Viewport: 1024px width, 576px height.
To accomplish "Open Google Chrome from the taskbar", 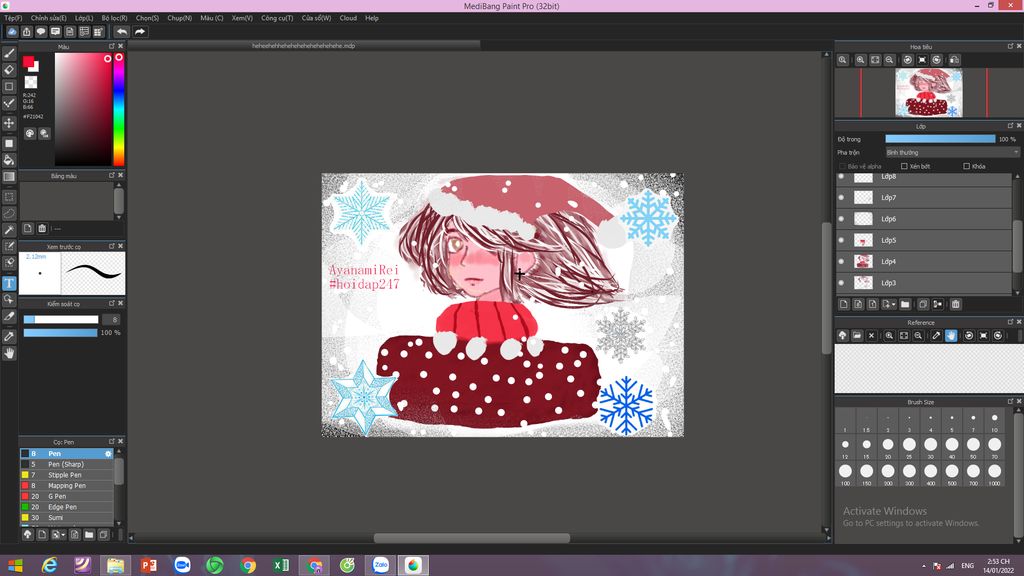I will tap(248, 565).
